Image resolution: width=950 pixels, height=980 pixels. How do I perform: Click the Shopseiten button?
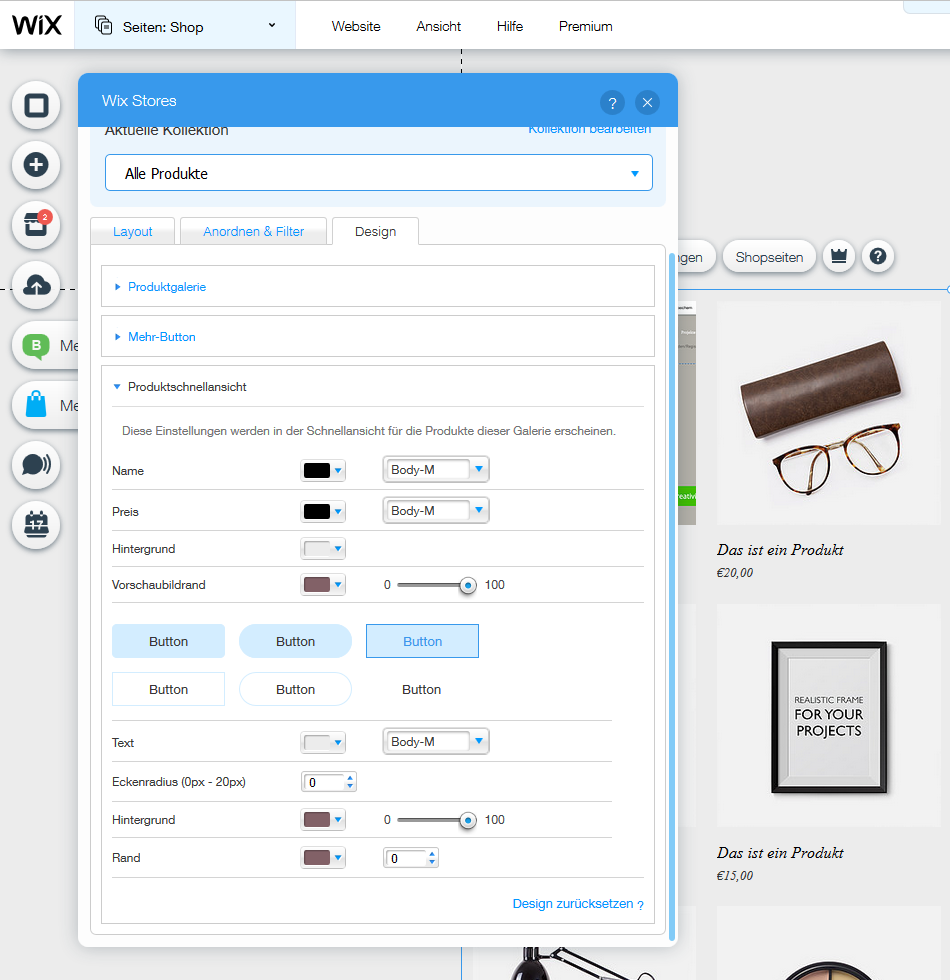click(769, 257)
